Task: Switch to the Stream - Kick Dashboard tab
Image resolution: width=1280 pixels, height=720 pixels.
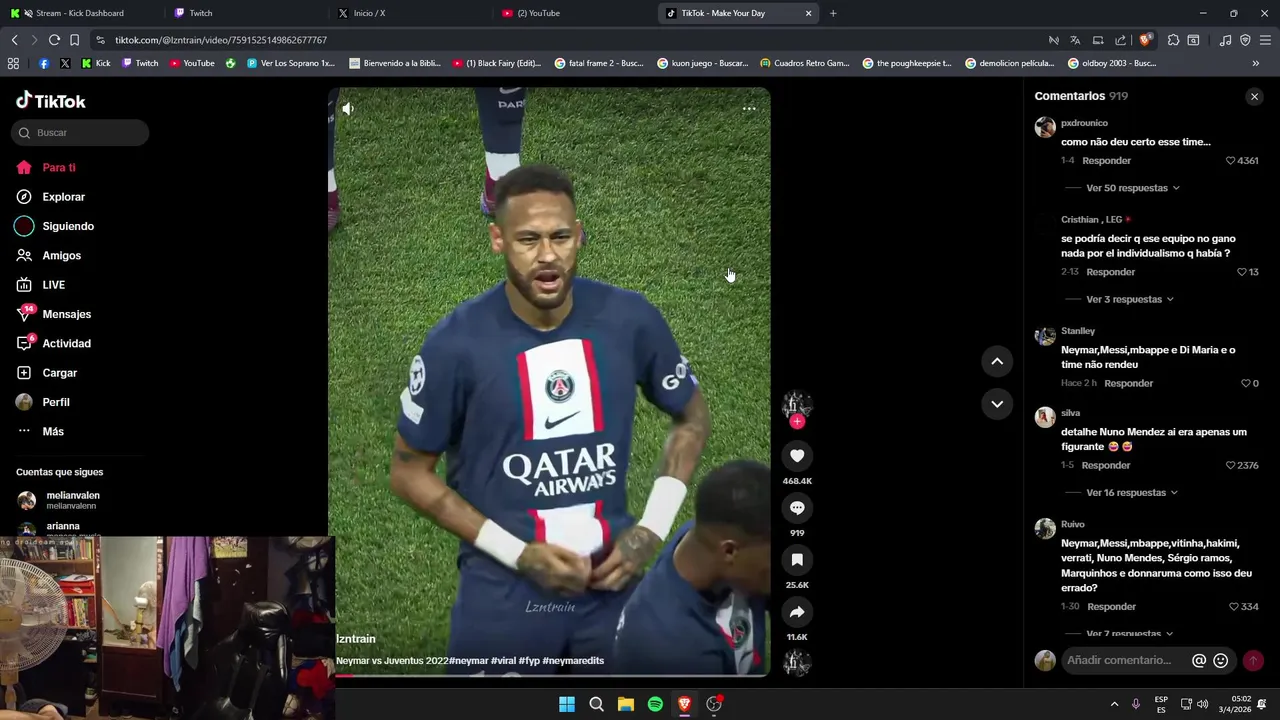Action: coord(78,13)
